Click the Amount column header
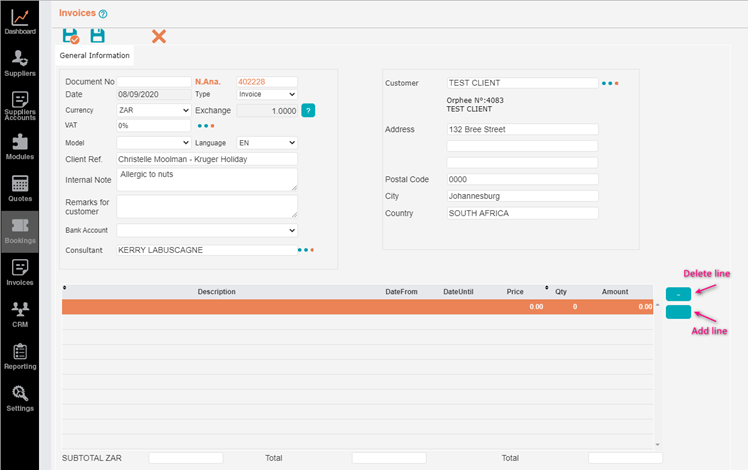 pyautogui.click(x=615, y=292)
